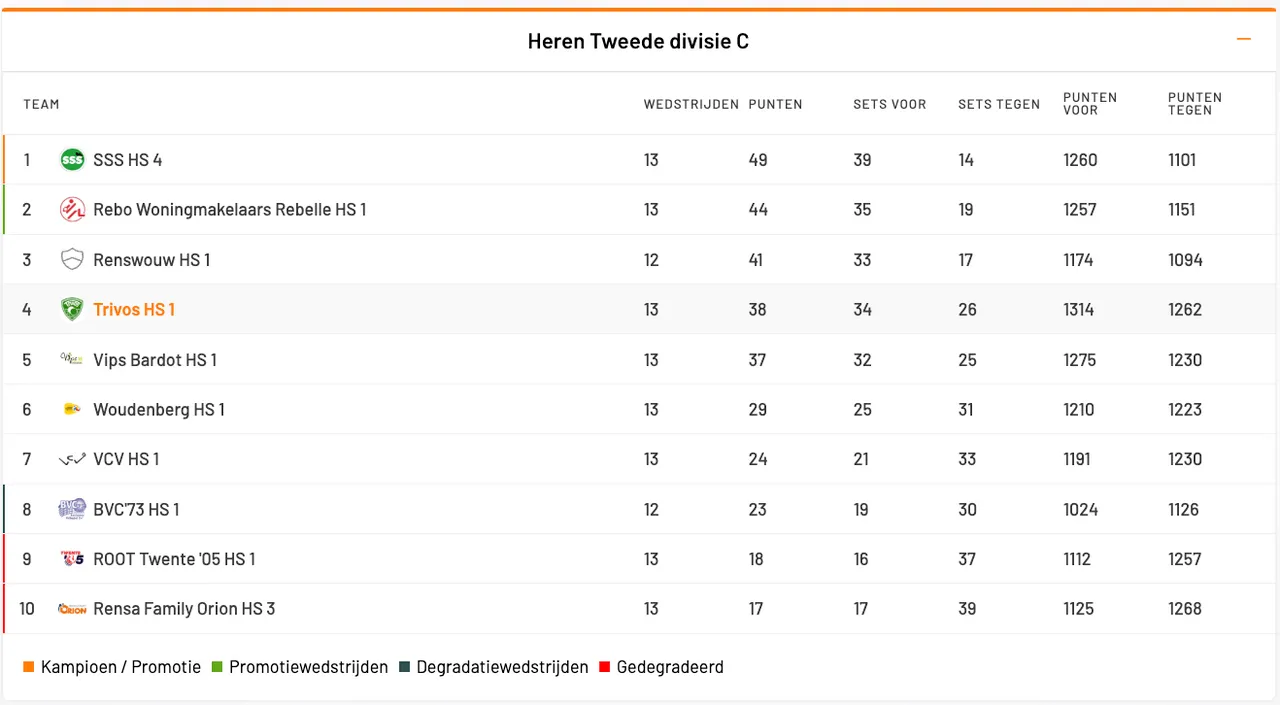Click the Heren Tweede divisie C title
The width and height of the screenshot is (1280, 705).
coord(638,42)
